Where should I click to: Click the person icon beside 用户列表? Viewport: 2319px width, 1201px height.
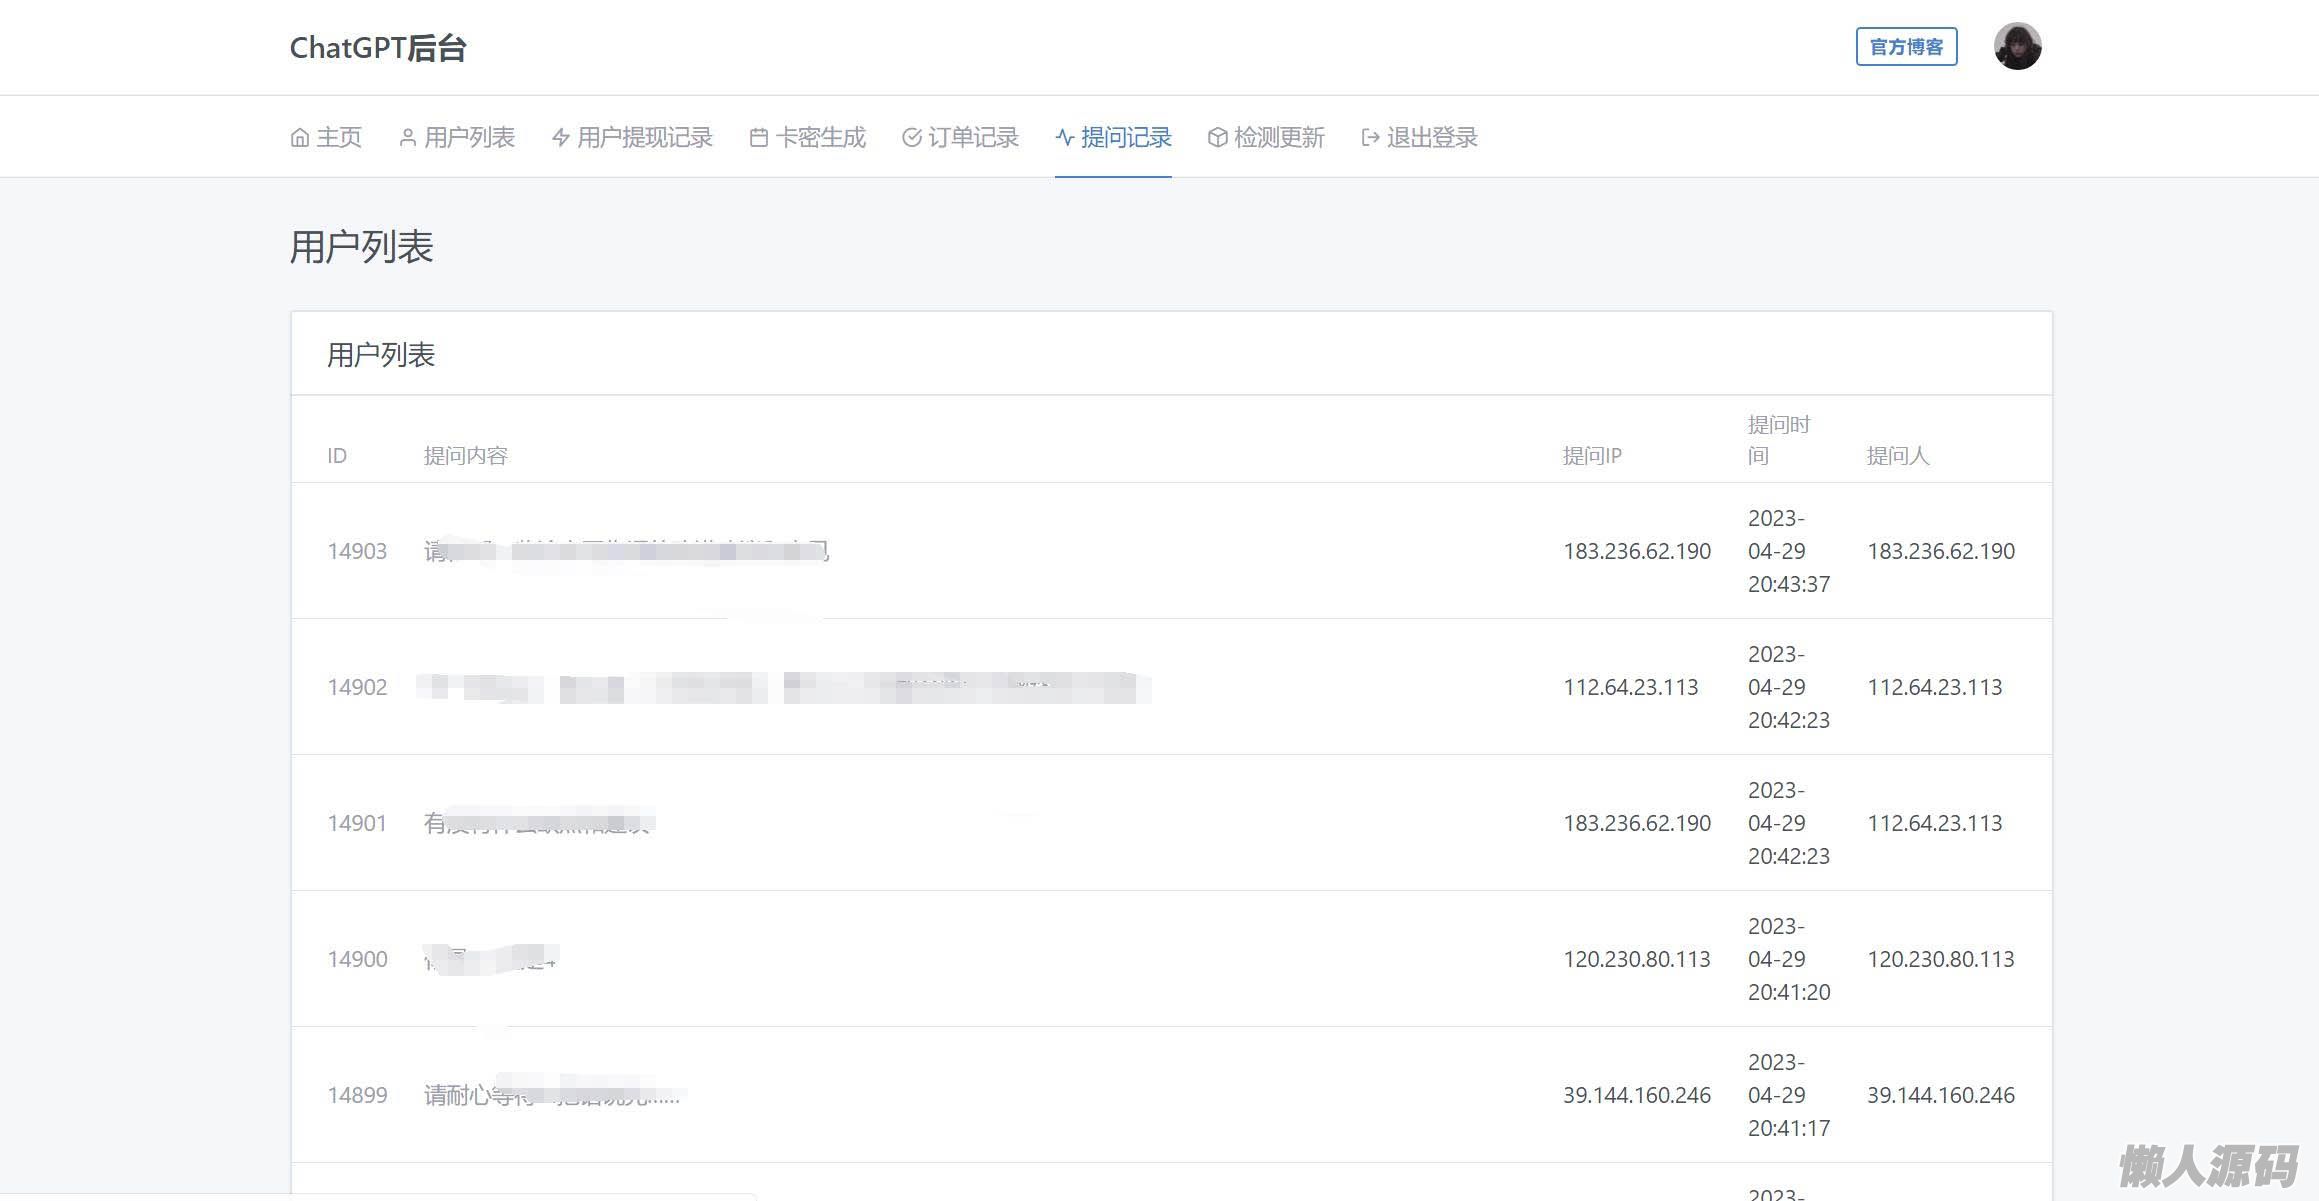(407, 138)
